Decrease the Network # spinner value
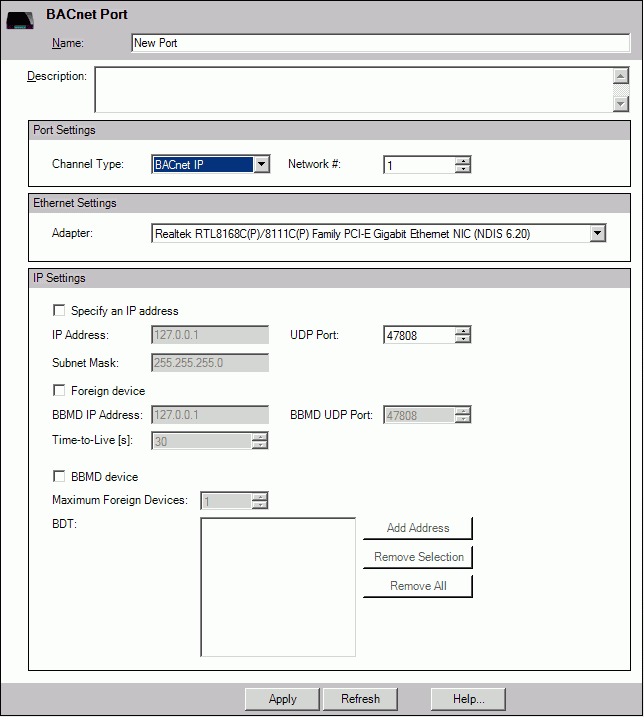644x717 pixels. coord(462,169)
